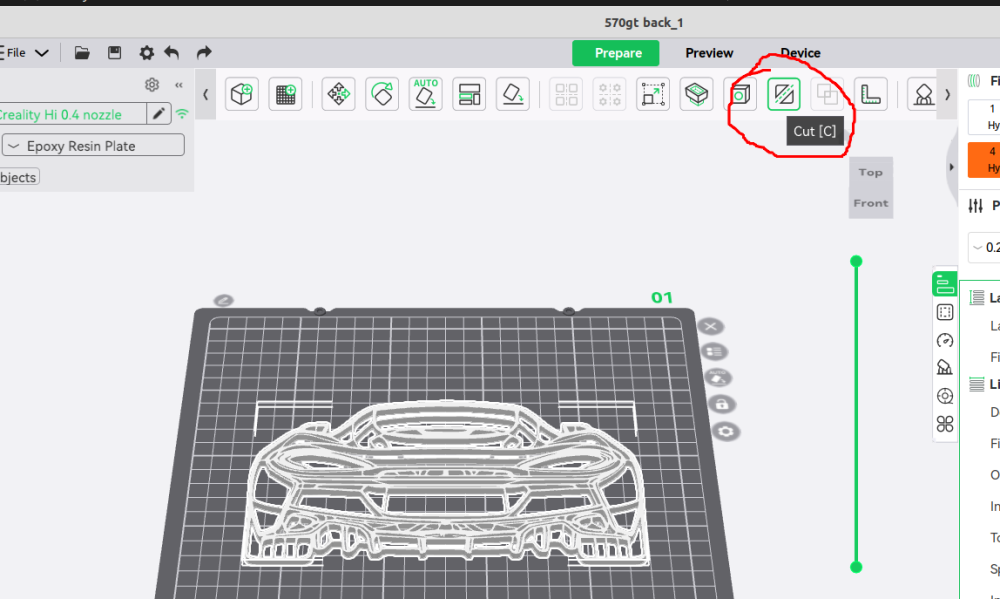Open project with the folder icon
Screen dimensions: 1000x599
point(82,53)
